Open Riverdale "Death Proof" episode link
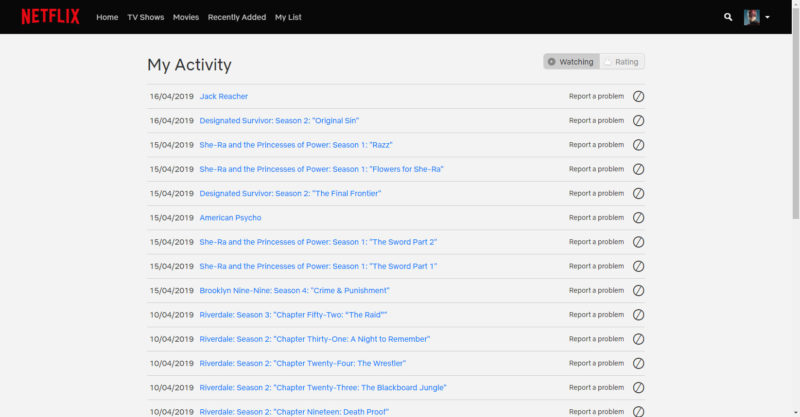Viewport: 800px width, 417px height. point(294,411)
